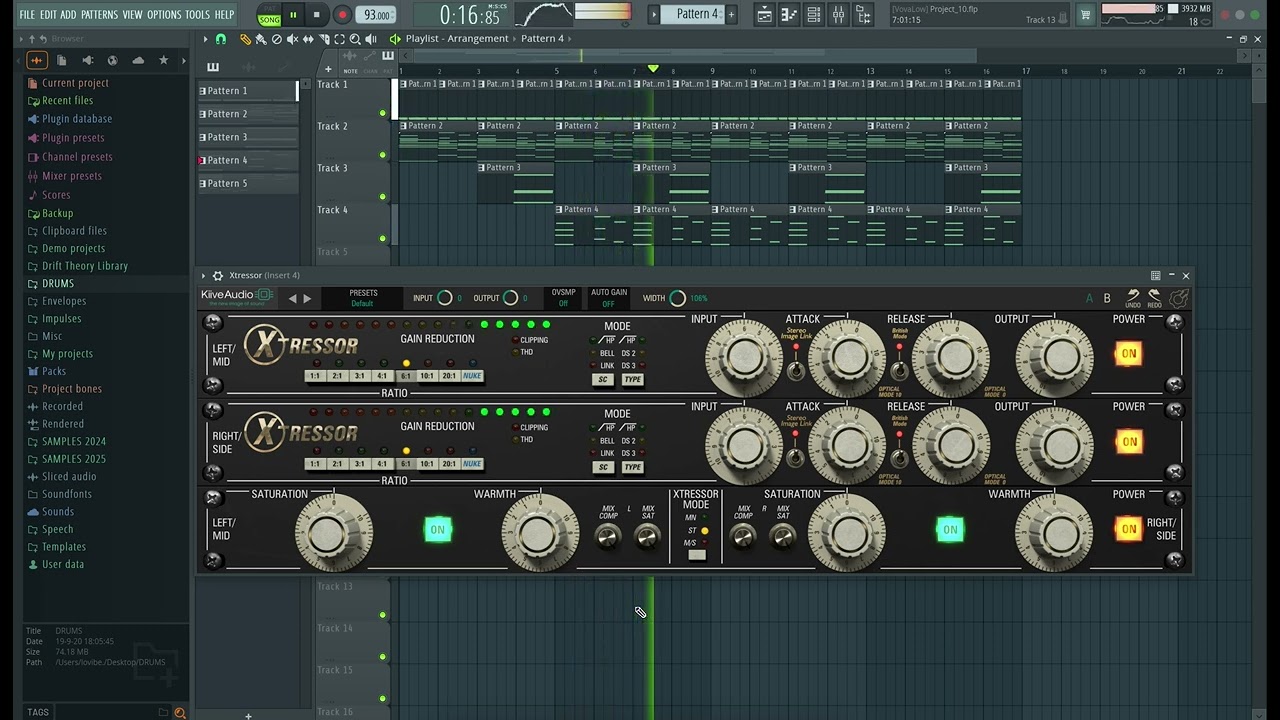Adjust the Xtressor Width knob

click(677, 298)
